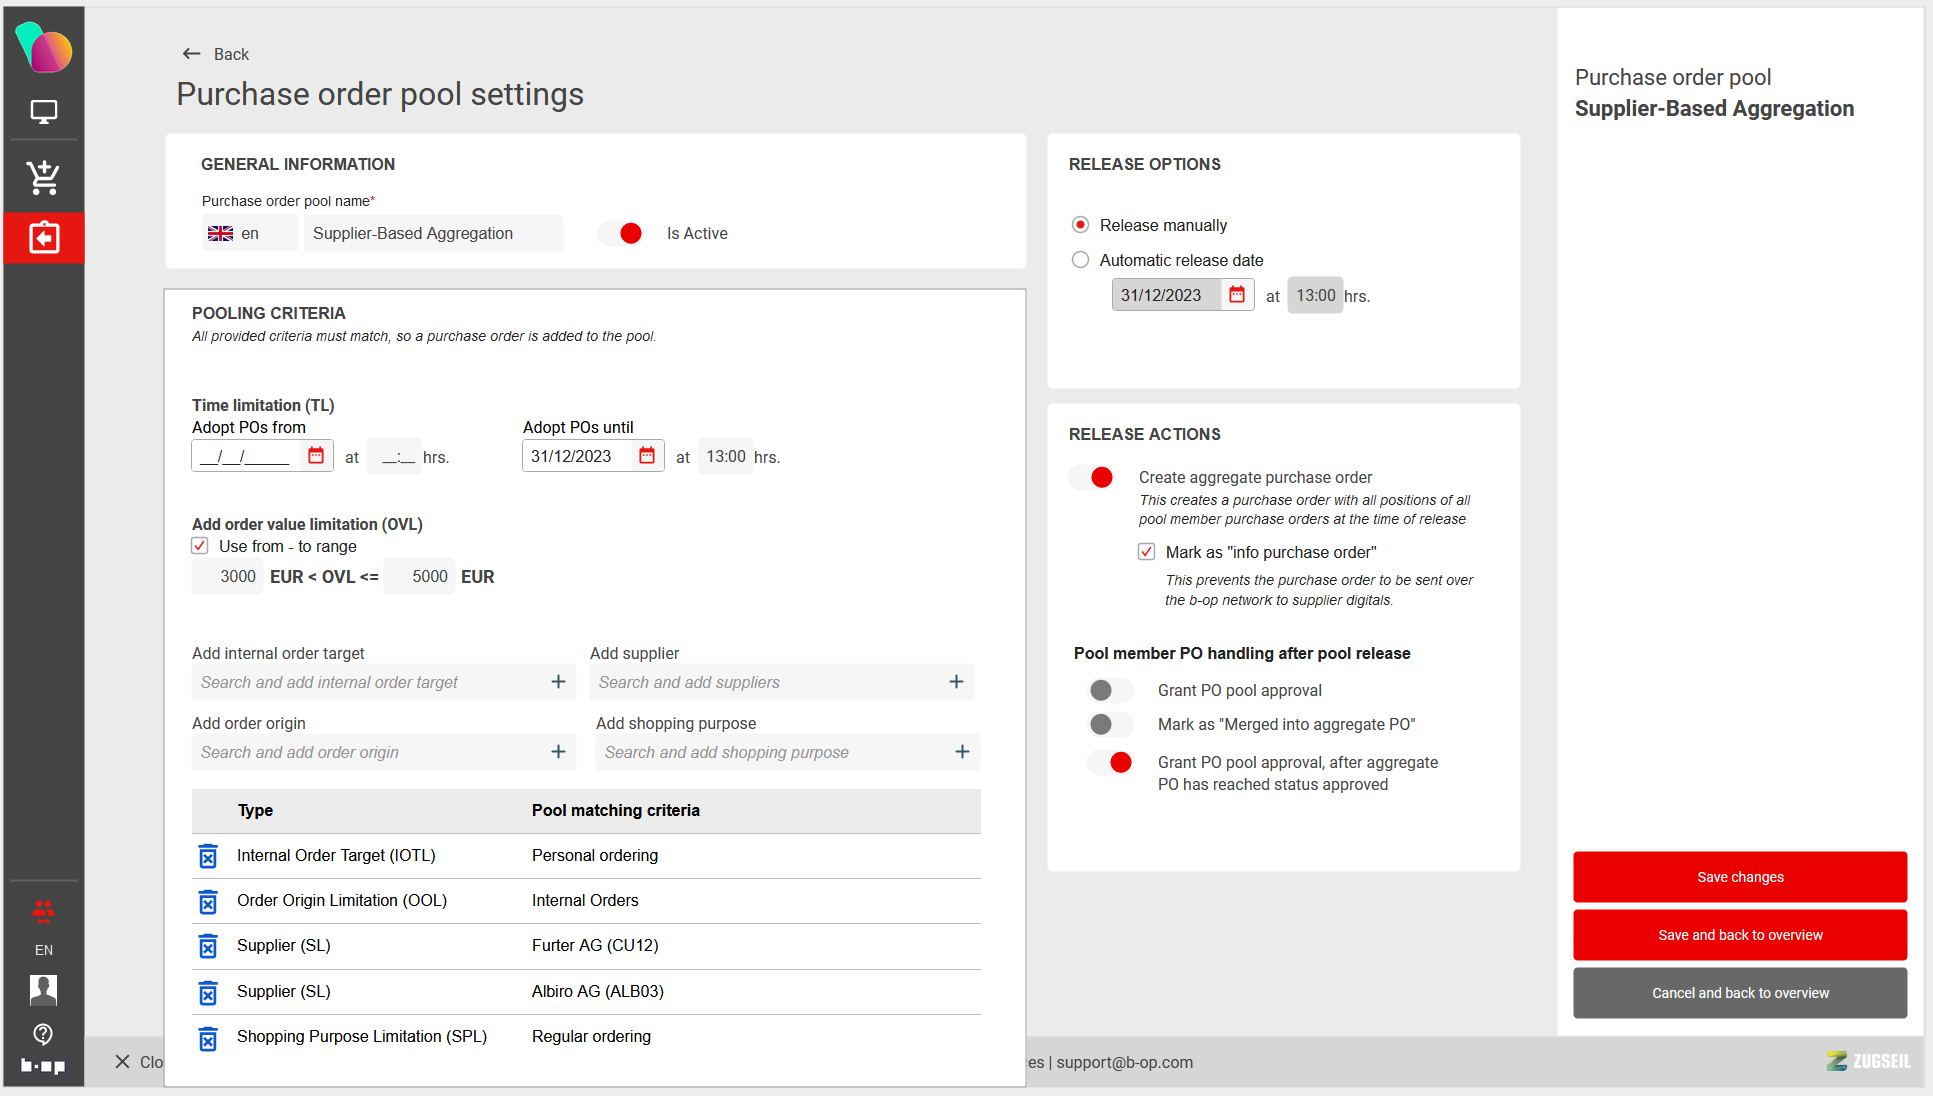Click plus on Add shopping purpose field

[962, 752]
